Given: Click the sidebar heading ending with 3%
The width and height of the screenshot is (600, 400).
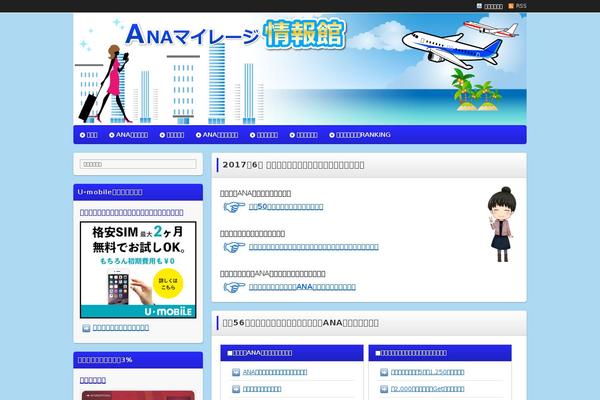Looking at the screenshot, I should coord(138,360).
